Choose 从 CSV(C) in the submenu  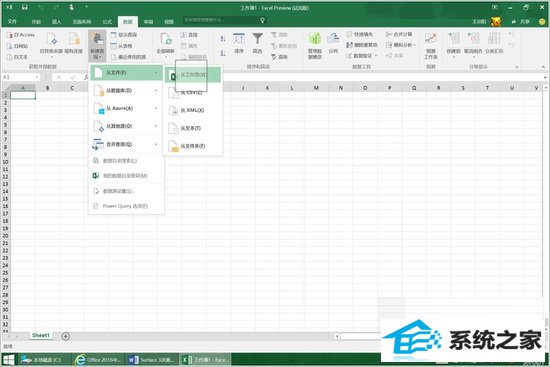(x=193, y=92)
